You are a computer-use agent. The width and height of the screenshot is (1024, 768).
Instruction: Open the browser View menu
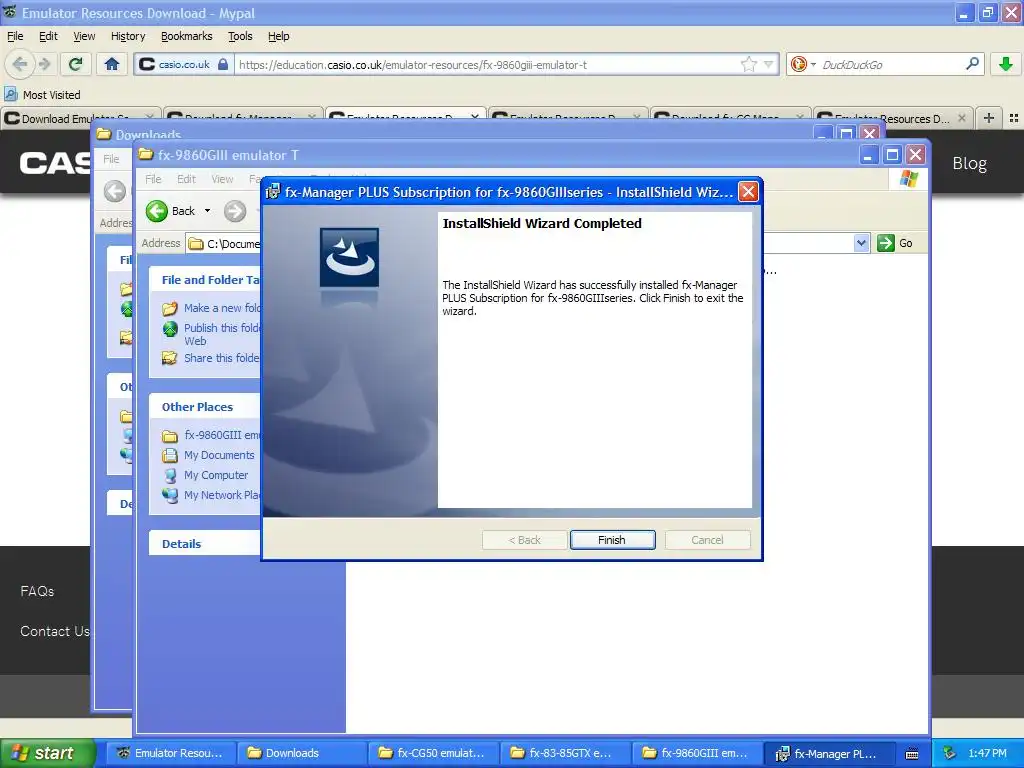click(84, 36)
